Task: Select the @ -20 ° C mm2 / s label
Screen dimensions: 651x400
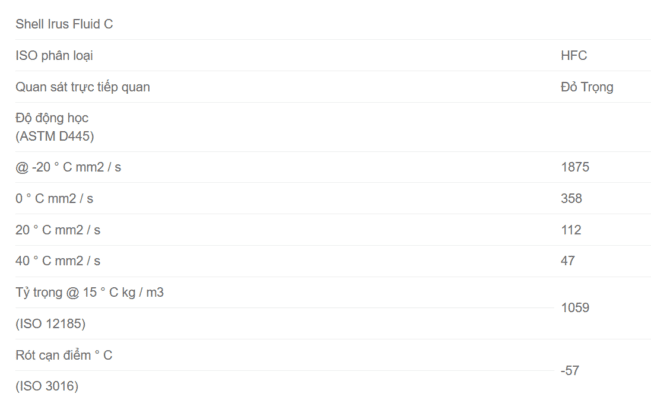Action: 68,167
